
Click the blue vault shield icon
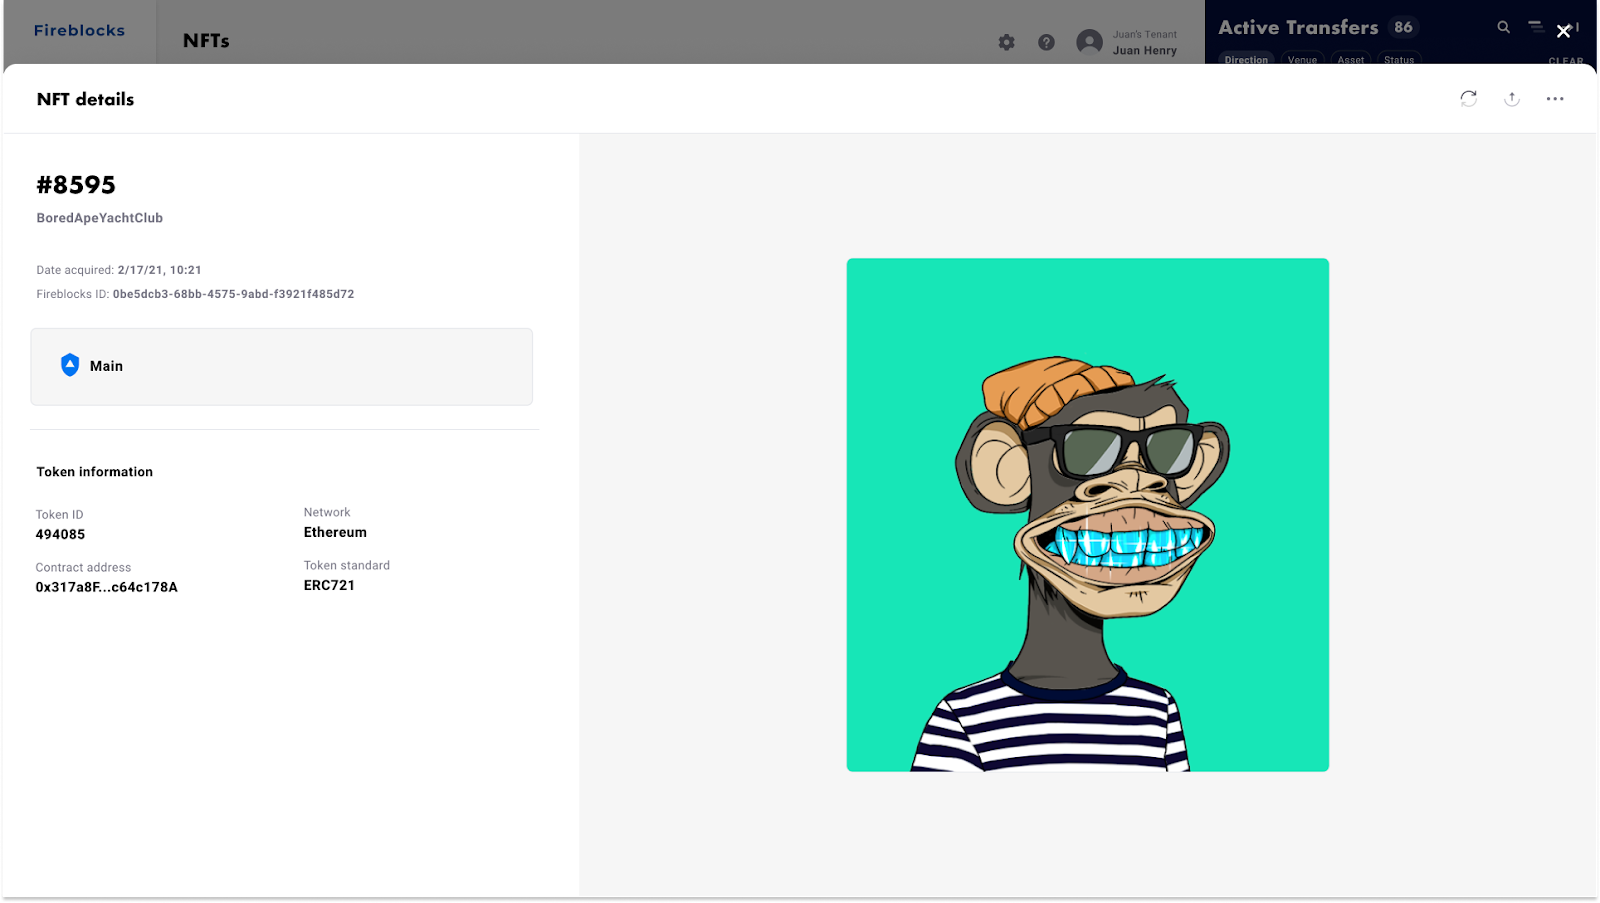(x=70, y=365)
